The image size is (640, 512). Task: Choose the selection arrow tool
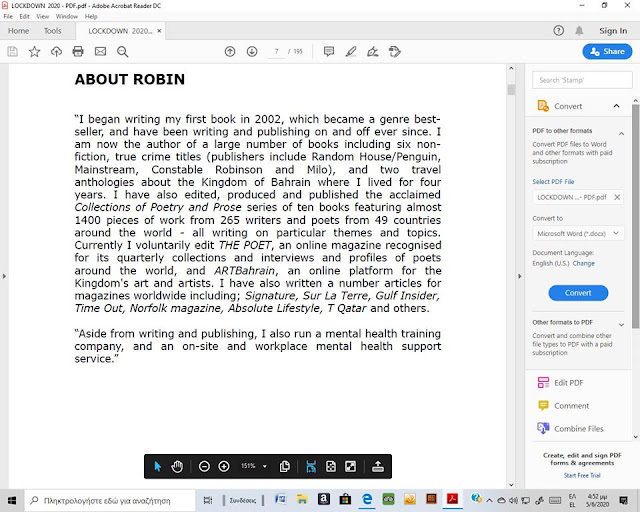pyautogui.click(x=158, y=466)
